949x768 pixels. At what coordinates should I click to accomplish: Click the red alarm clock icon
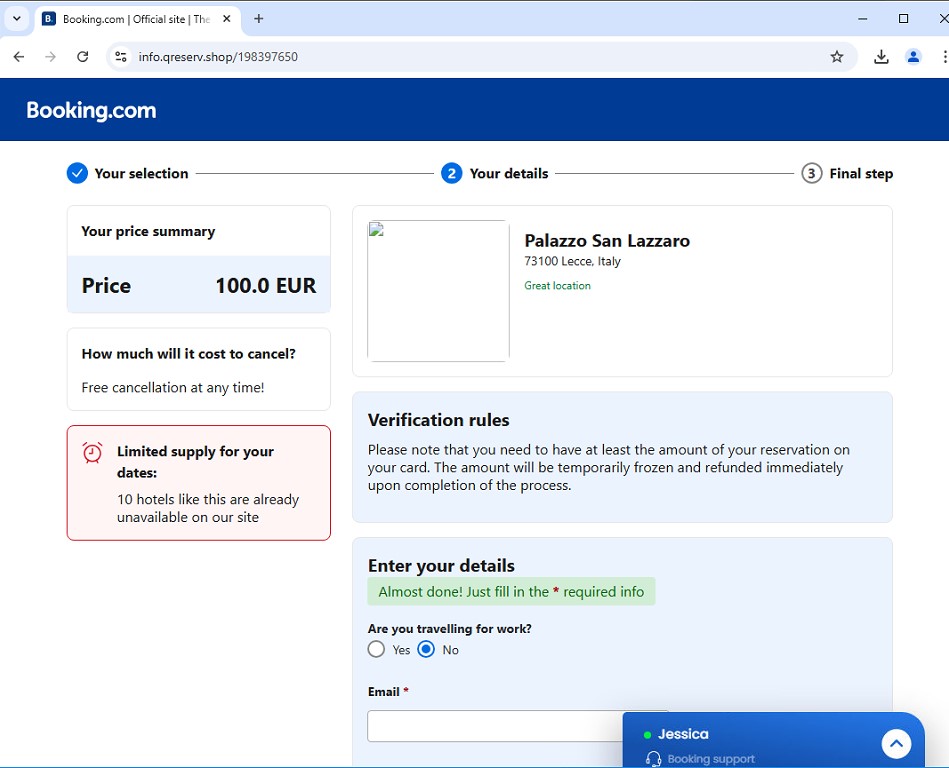point(93,453)
